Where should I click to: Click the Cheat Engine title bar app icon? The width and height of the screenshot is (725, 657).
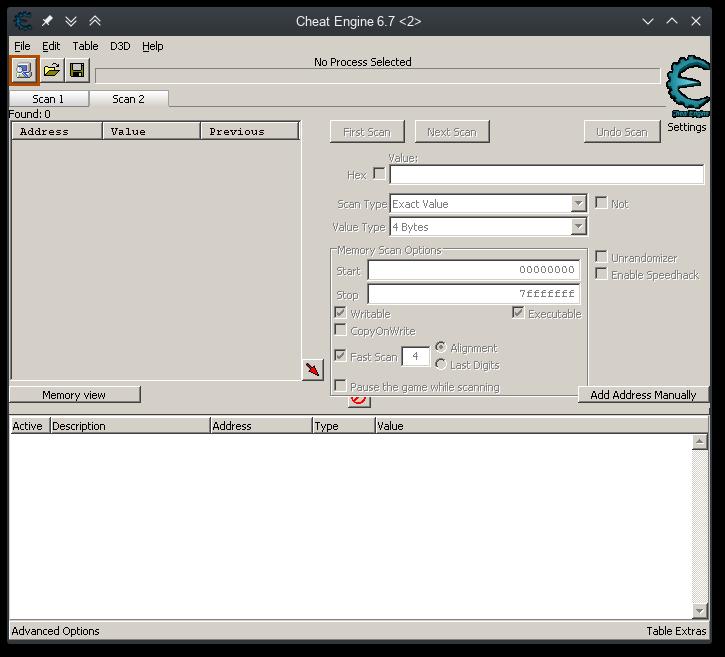22,21
